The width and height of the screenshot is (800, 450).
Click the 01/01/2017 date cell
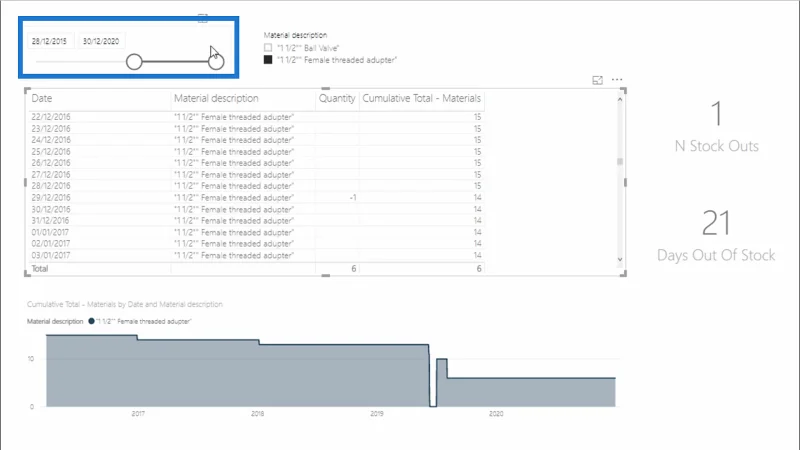[x=50, y=232]
